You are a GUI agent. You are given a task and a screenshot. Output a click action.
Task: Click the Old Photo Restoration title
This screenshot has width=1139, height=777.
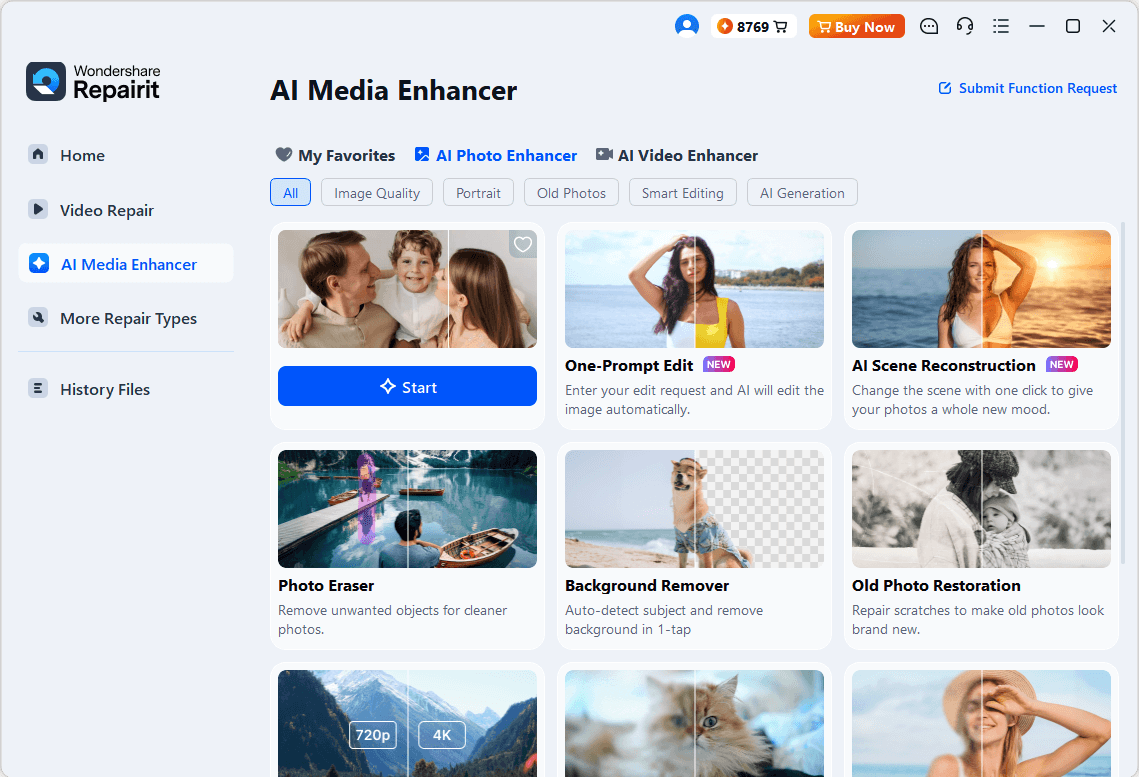936,585
